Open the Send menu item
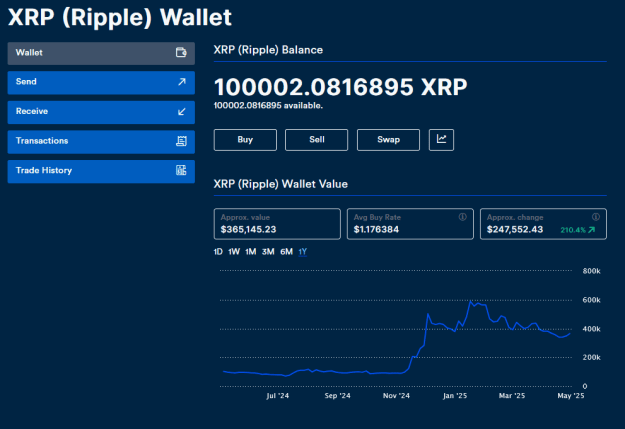 (101, 83)
